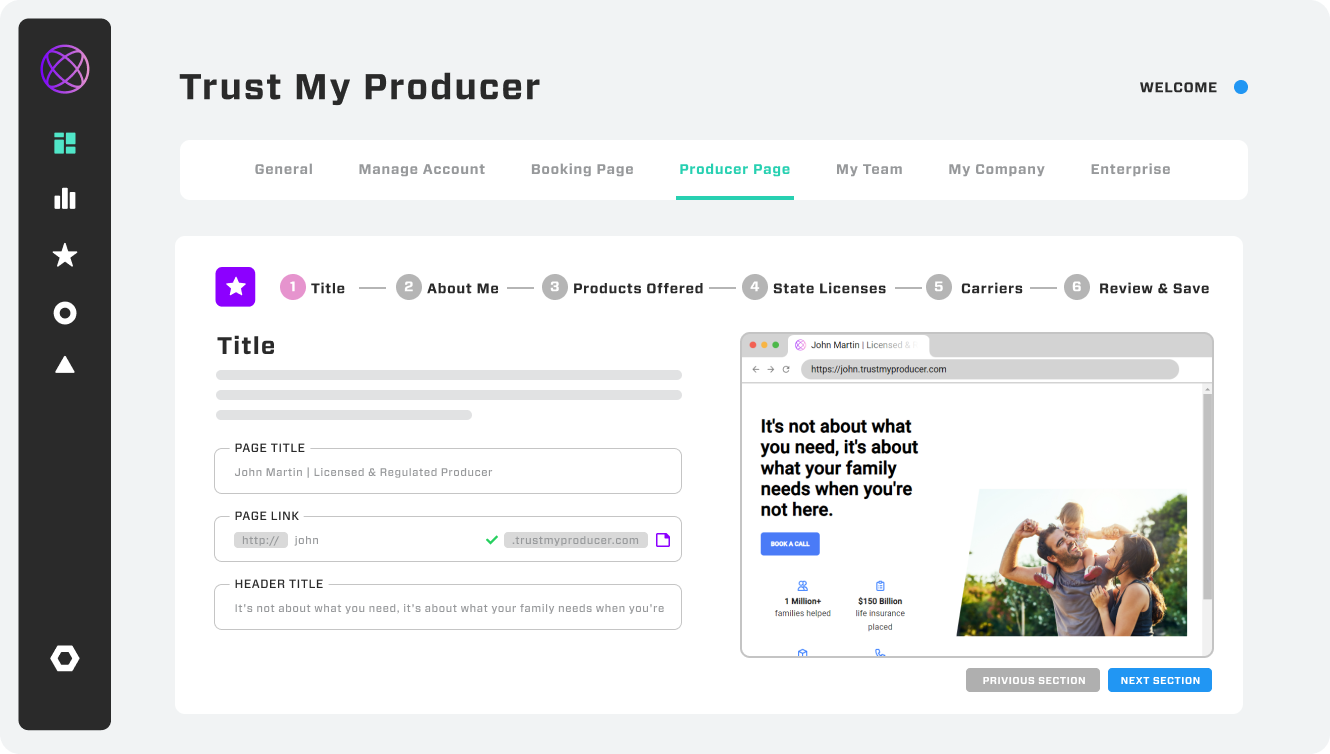Screen dimensions: 1330x754
Task: Click the 'Trust My Producer' heading
Action: coord(360,87)
